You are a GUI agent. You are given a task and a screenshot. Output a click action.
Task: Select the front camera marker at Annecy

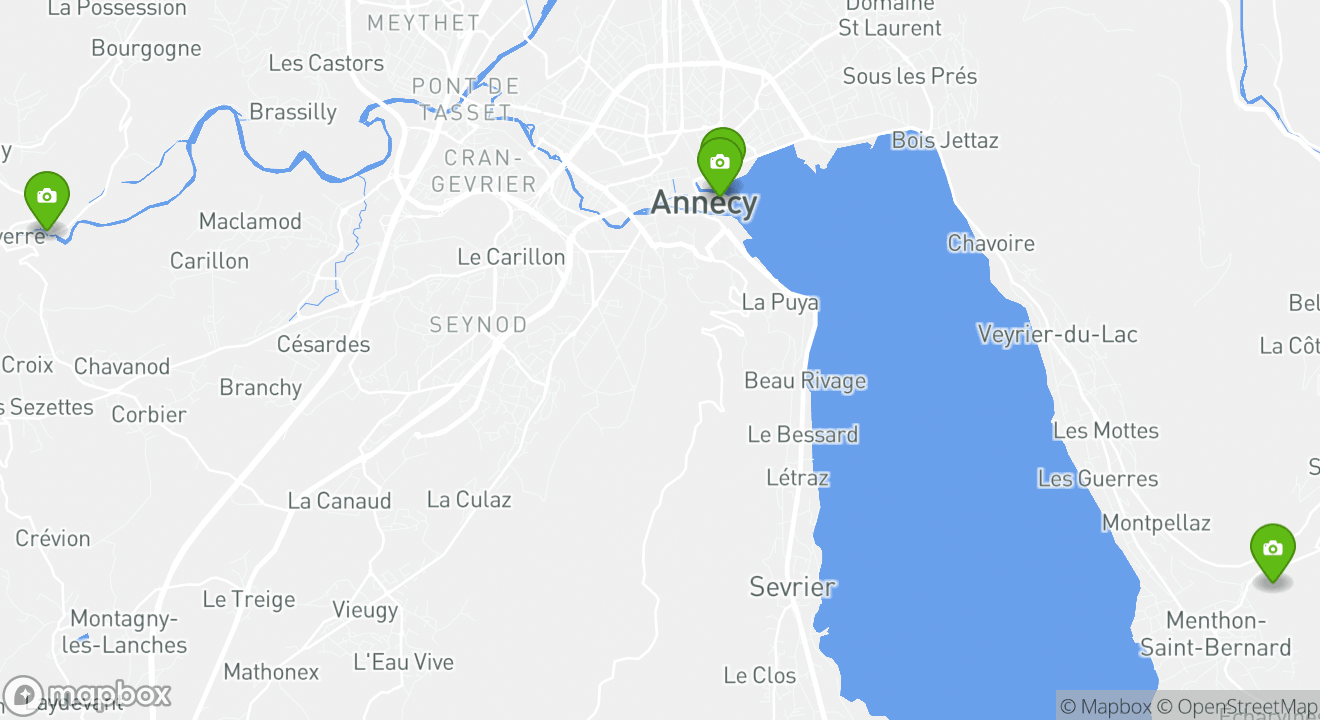coord(719,165)
